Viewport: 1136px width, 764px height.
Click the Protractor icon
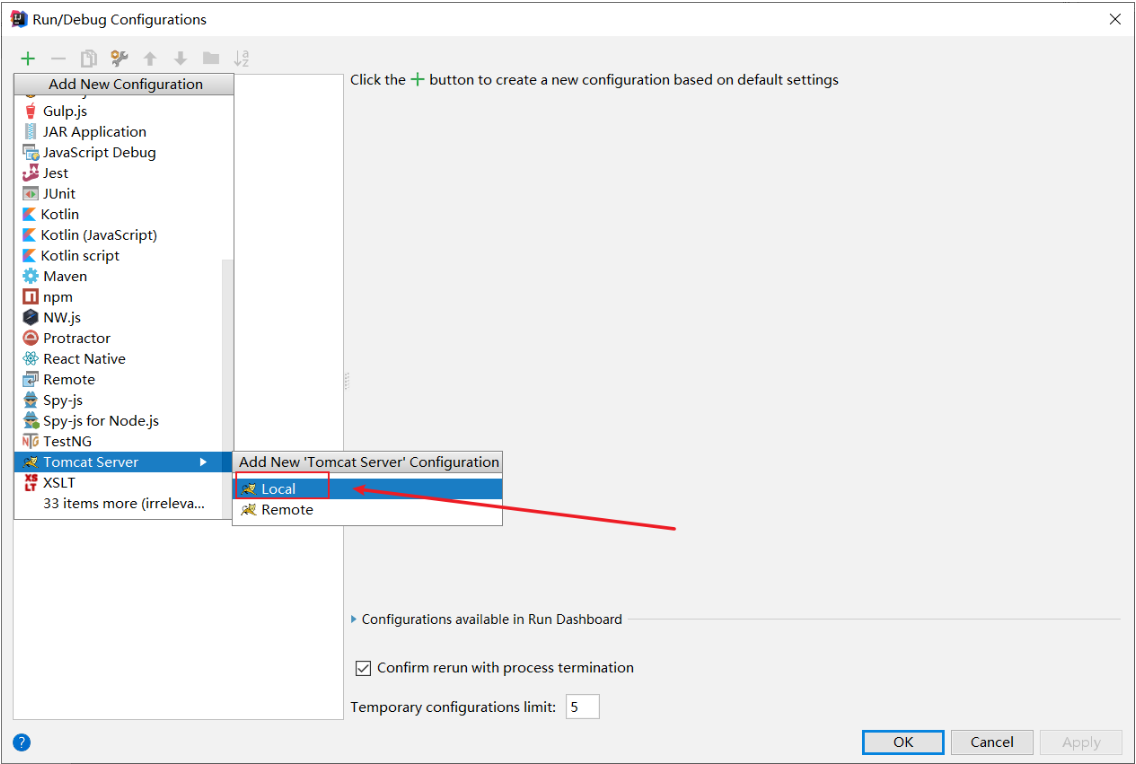coord(30,338)
